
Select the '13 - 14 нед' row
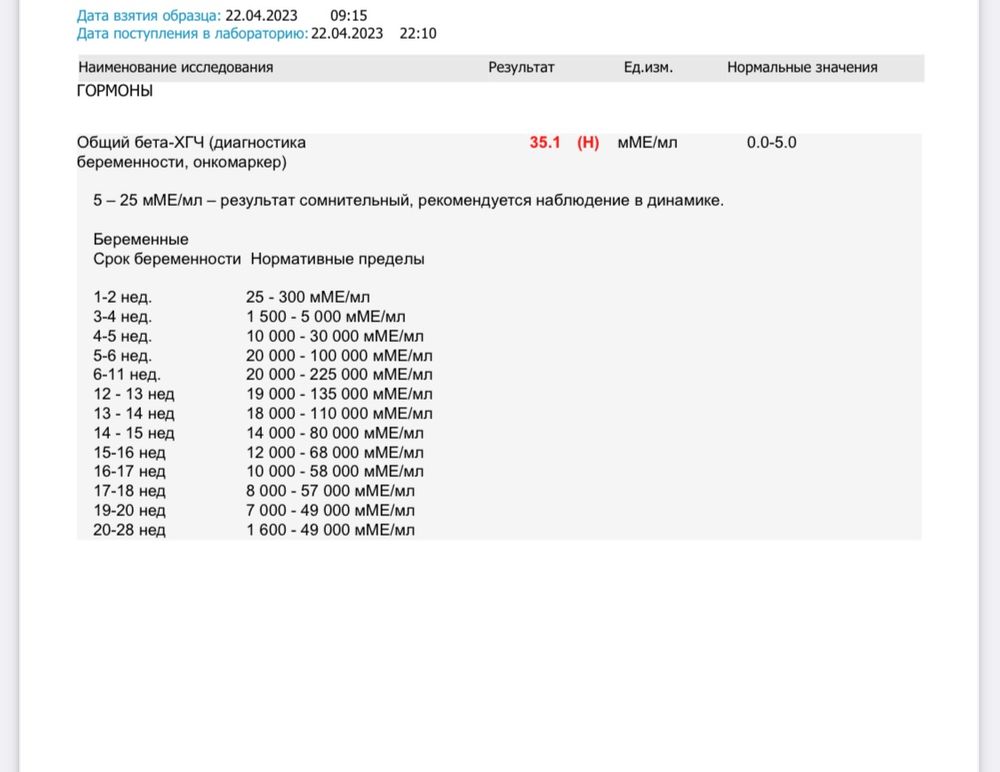(263, 413)
